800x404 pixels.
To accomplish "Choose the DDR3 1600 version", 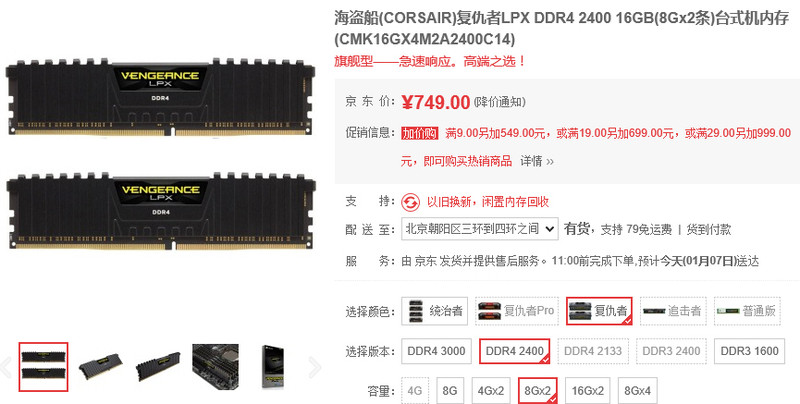I will [x=749, y=351].
